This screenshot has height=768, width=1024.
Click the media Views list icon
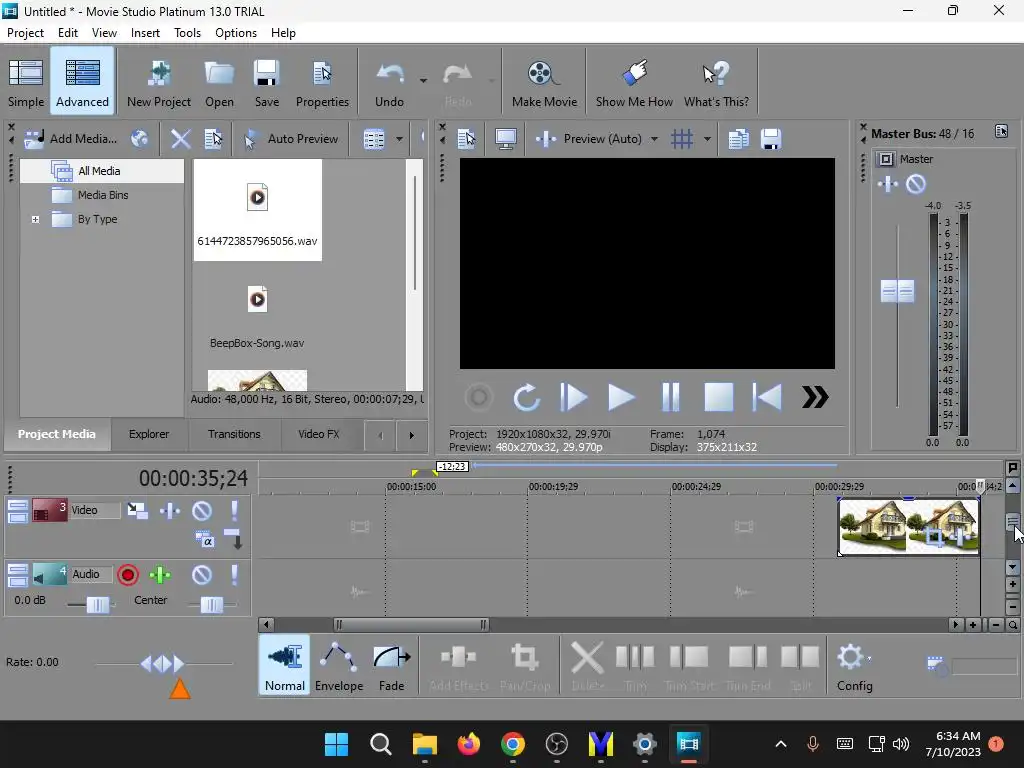click(374, 138)
